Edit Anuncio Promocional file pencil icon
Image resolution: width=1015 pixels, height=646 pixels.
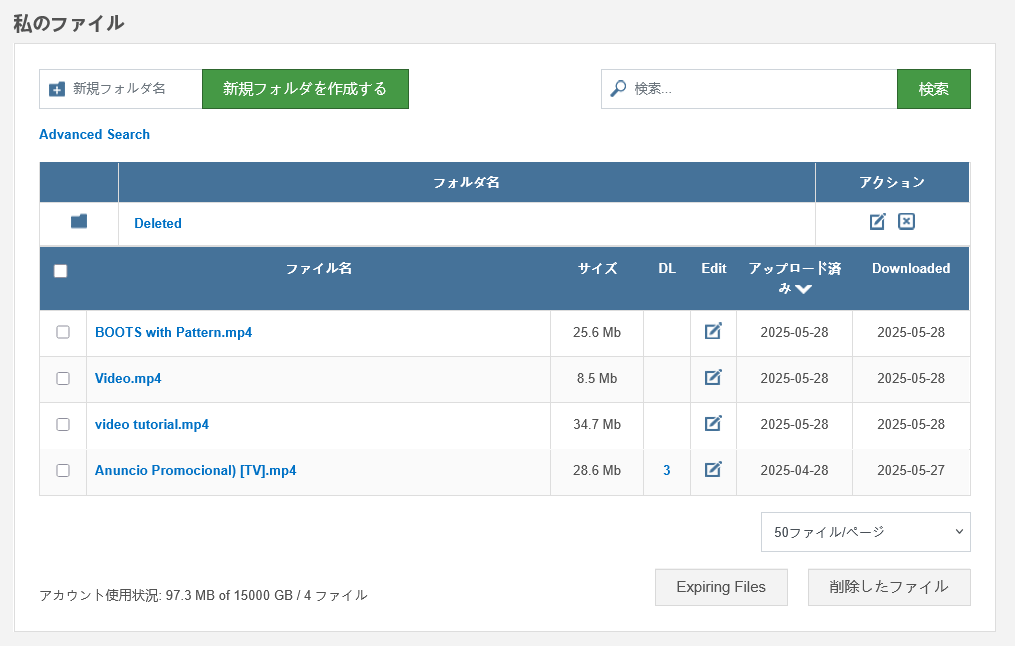point(713,469)
